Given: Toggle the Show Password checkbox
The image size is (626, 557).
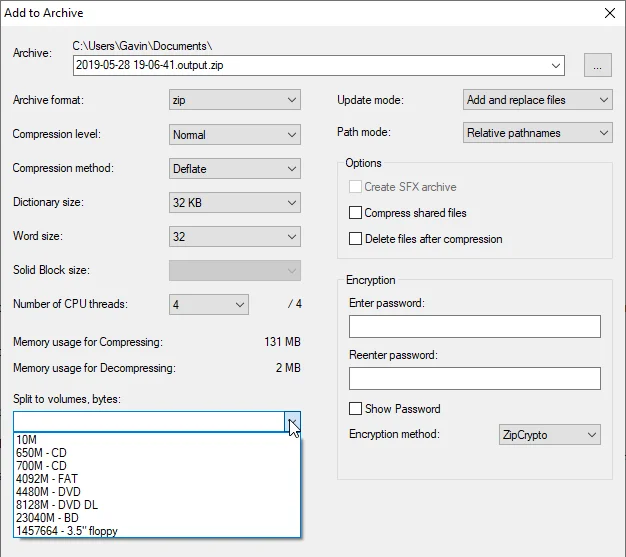Looking at the screenshot, I should tap(355, 409).
